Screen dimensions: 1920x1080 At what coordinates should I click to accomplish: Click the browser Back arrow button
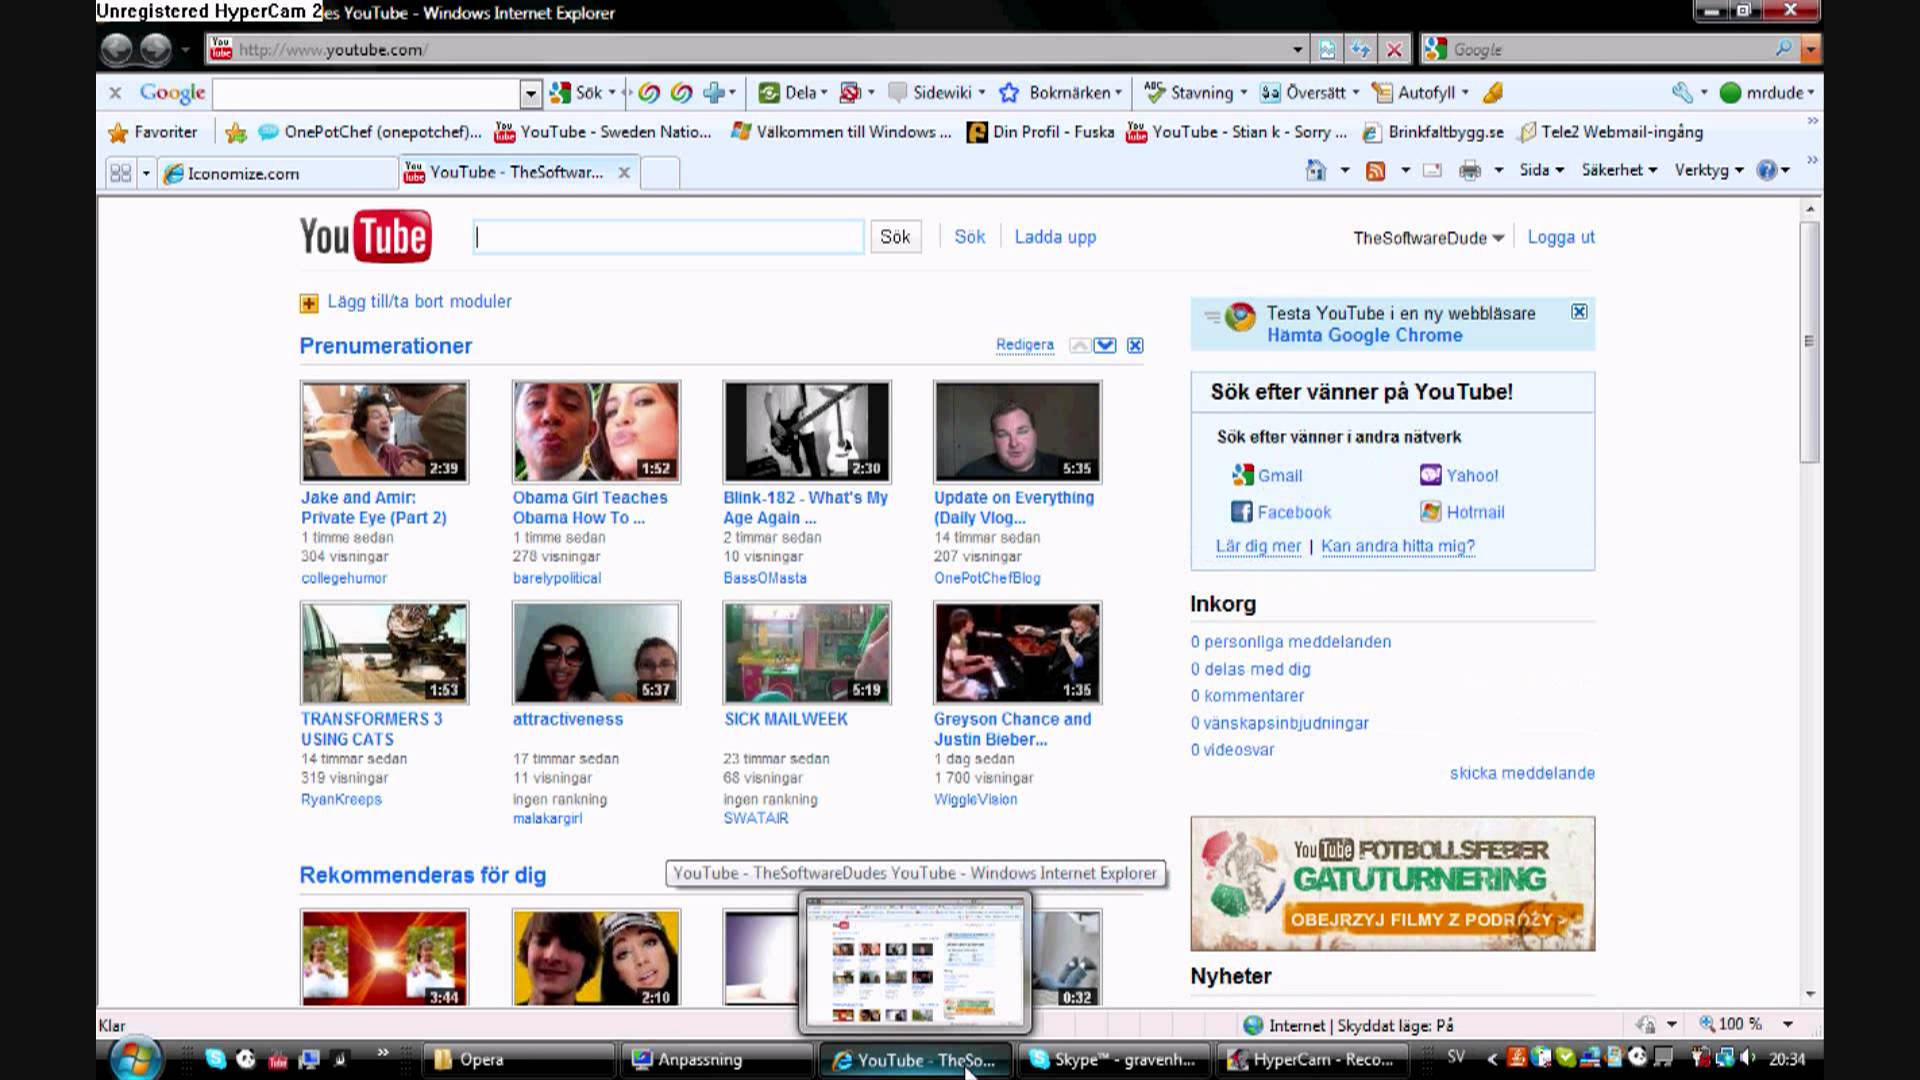tap(116, 49)
